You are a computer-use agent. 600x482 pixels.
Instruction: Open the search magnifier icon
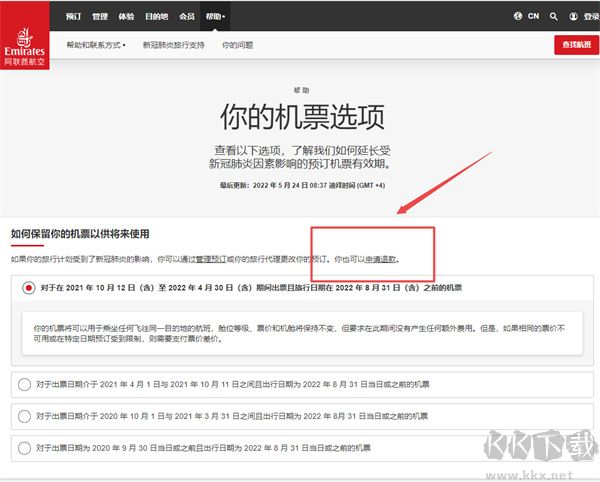pos(553,16)
